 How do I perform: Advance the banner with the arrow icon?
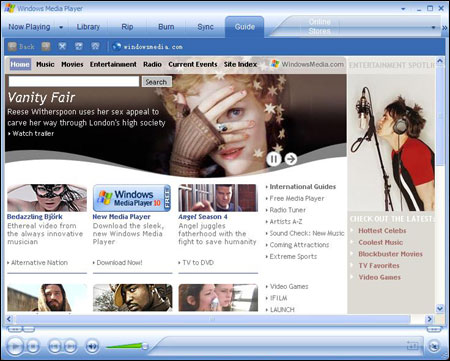coord(291,159)
